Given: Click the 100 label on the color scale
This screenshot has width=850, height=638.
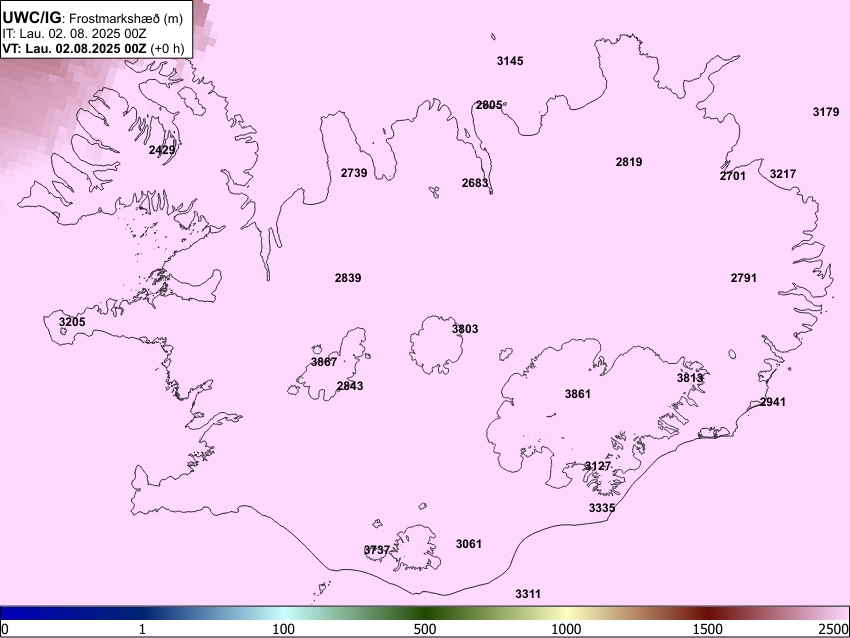Looking at the screenshot, I should pyautogui.click(x=284, y=629).
